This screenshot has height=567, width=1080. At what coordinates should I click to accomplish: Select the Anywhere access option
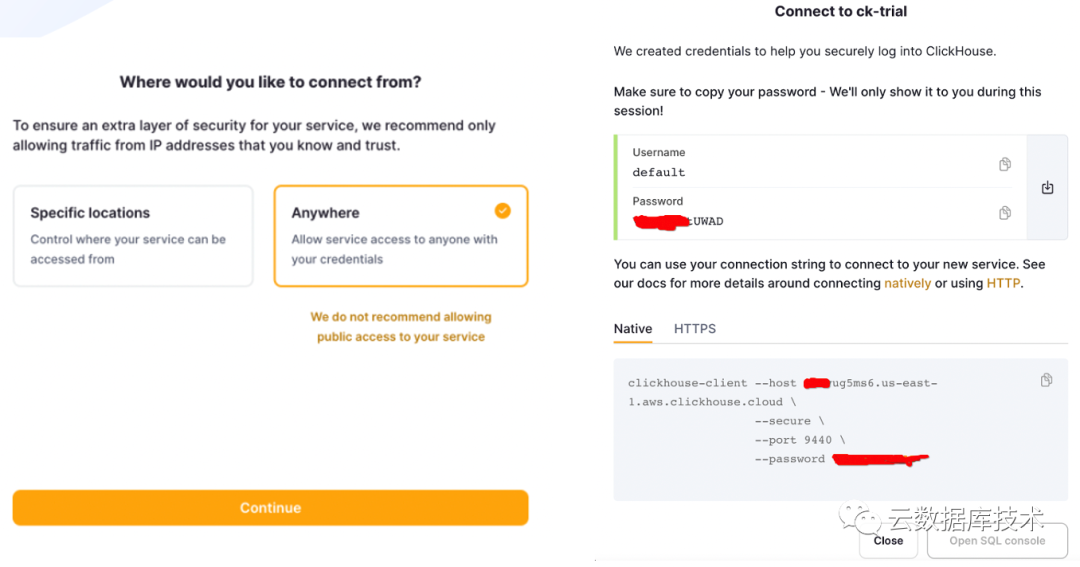(400, 236)
